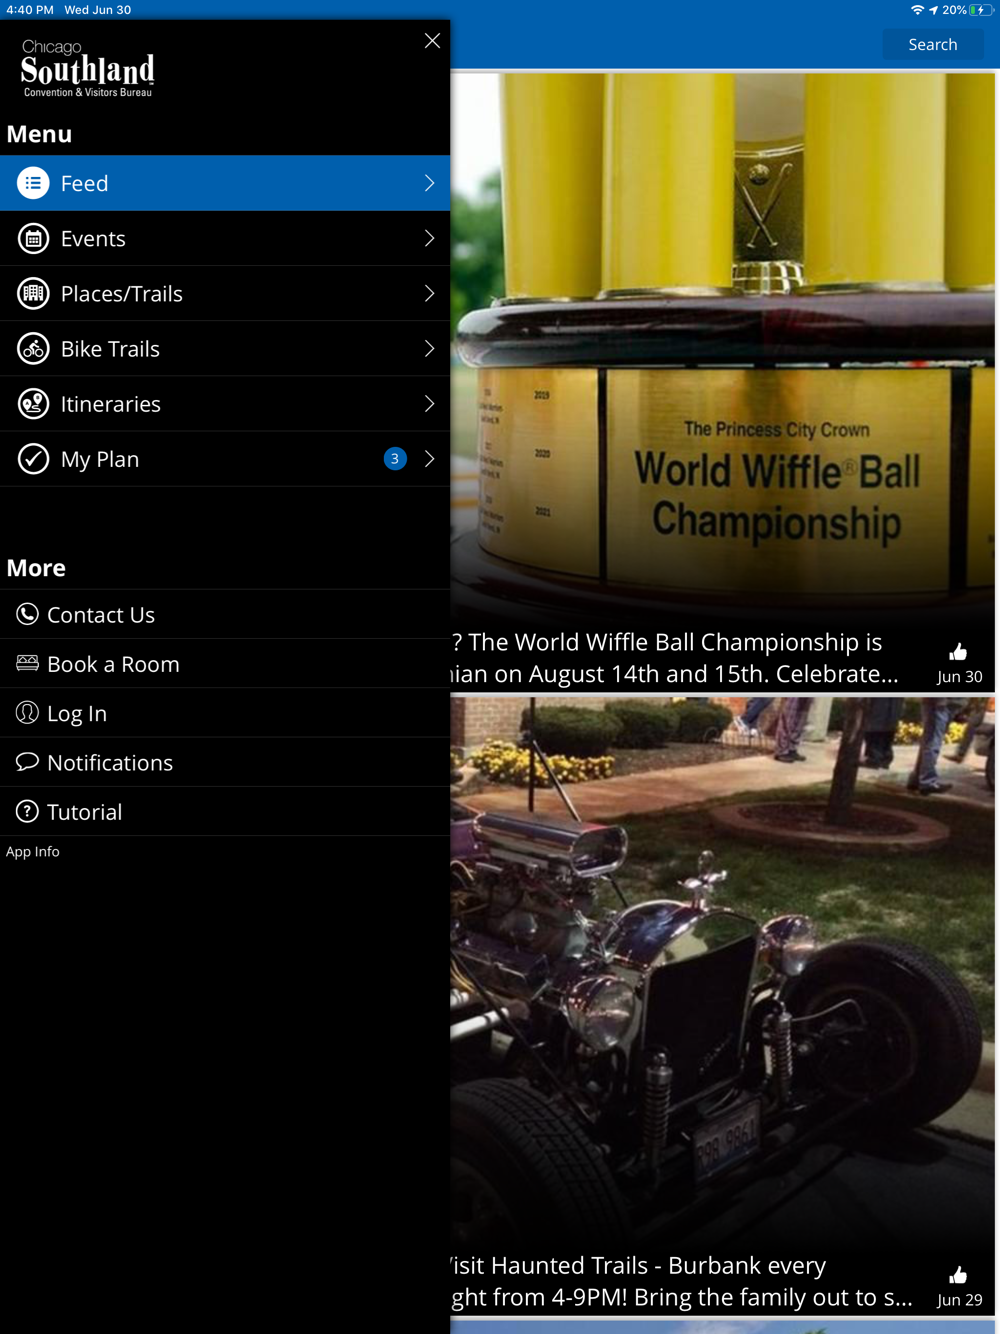Click the Book a Room bed icon
The width and height of the screenshot is (1000, 1334).
tap(27, 663)
